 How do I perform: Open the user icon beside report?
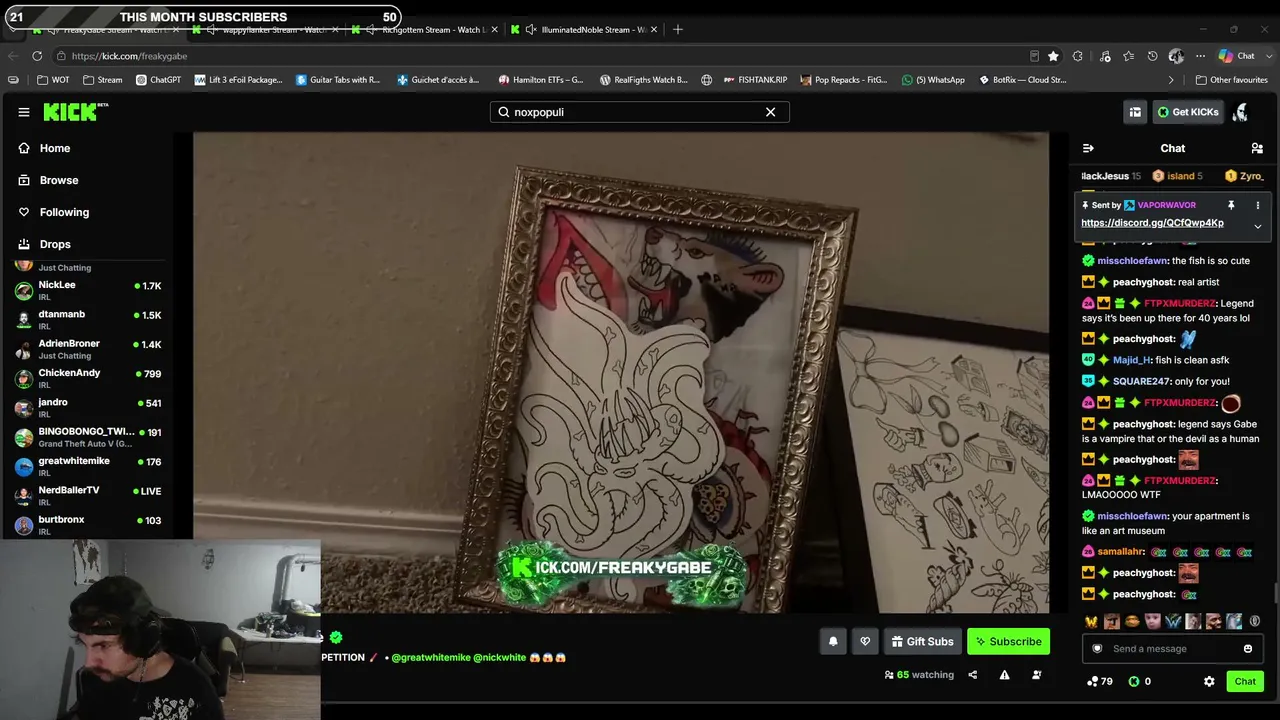coord(1036,675)
